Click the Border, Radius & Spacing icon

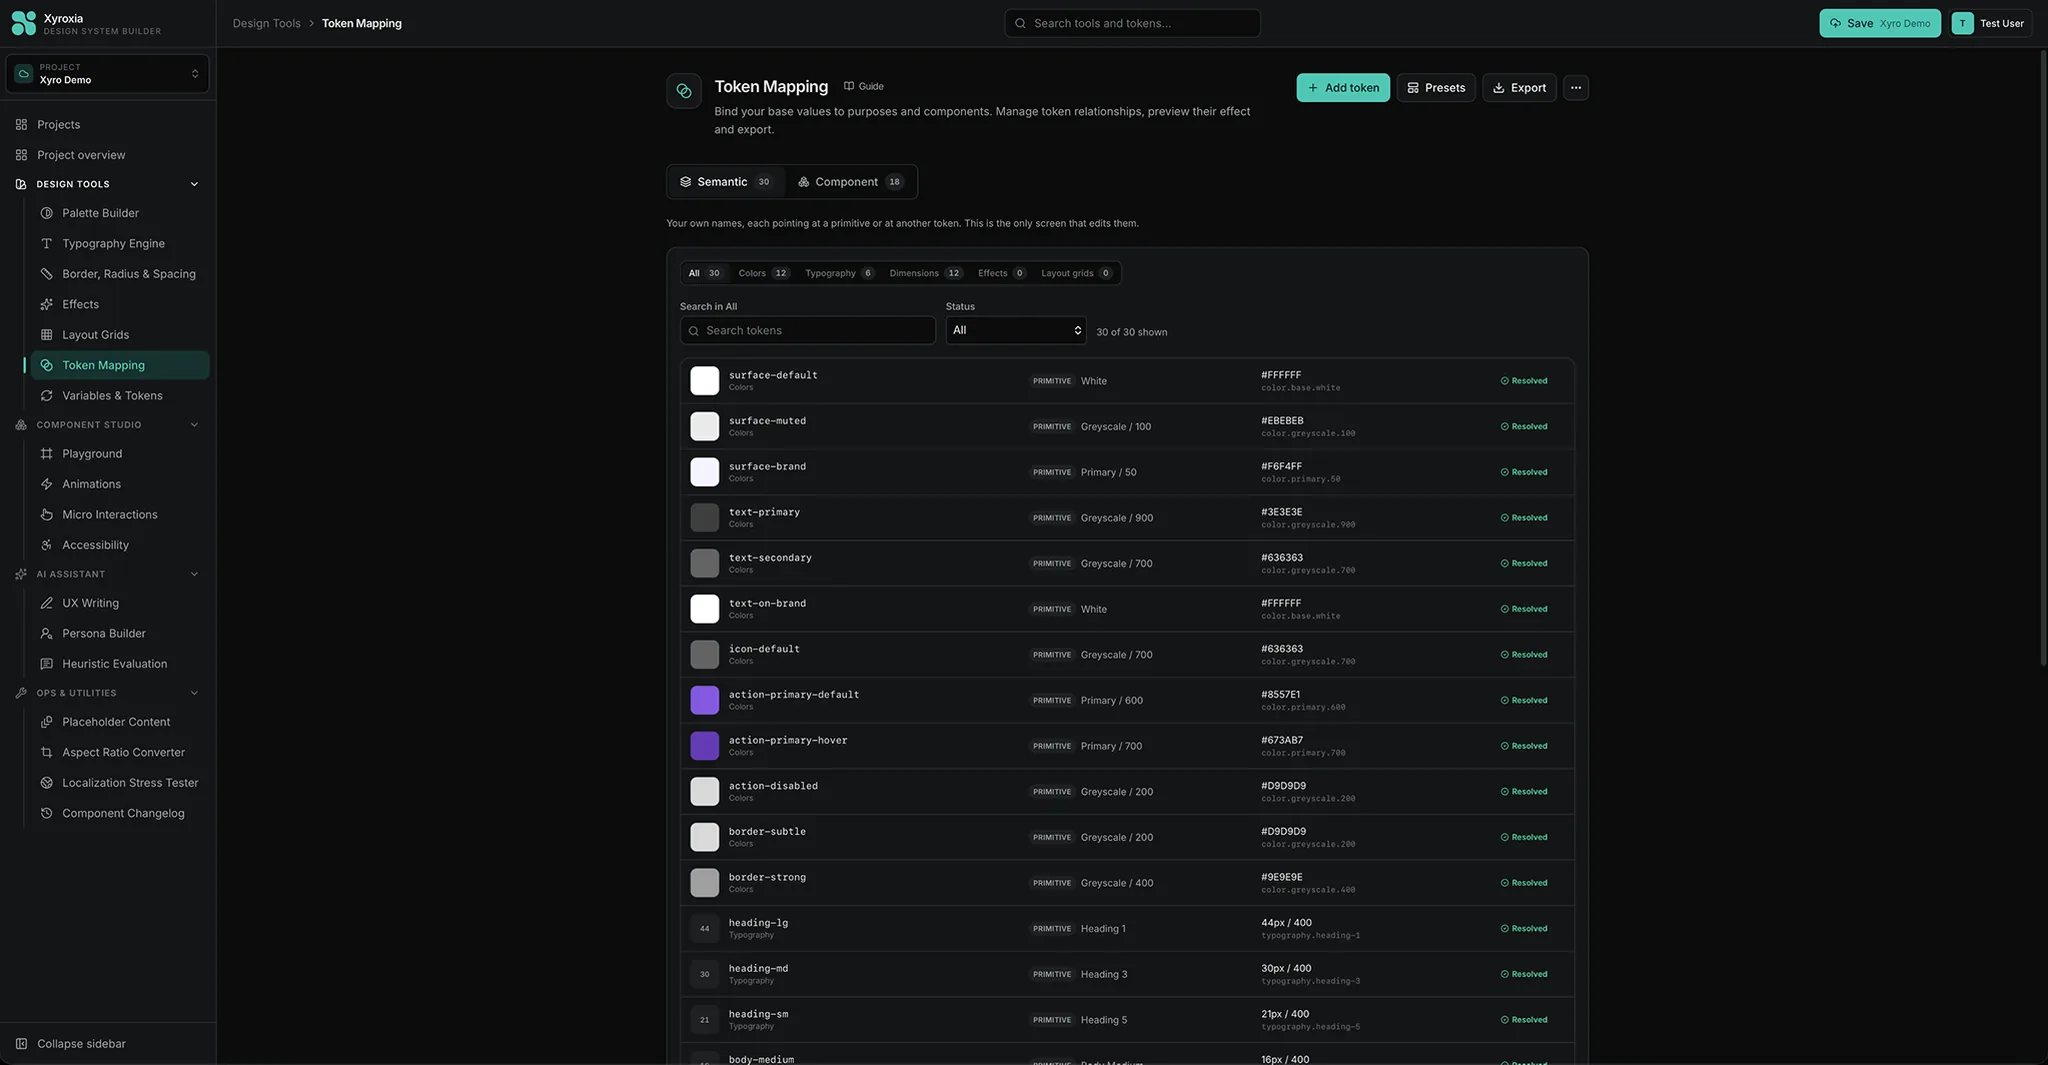tap(46, 274)
